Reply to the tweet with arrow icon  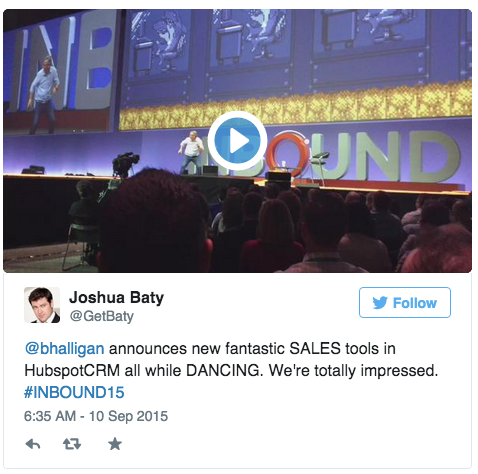(33, 444)
